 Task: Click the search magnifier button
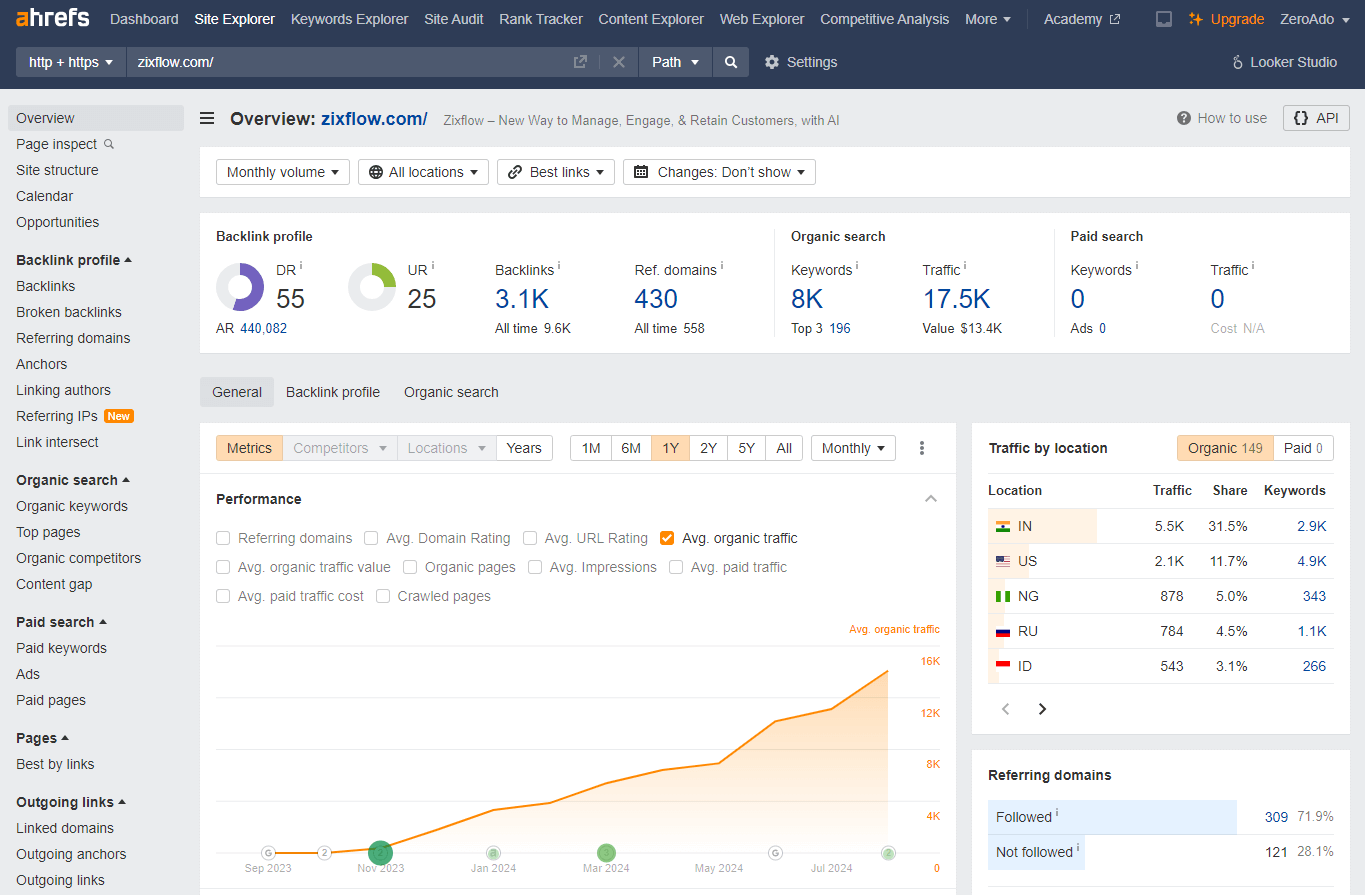[731, 62]
